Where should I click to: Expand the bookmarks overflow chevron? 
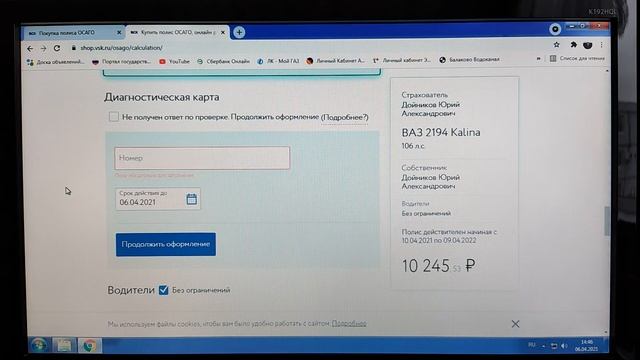coord(538,59)
